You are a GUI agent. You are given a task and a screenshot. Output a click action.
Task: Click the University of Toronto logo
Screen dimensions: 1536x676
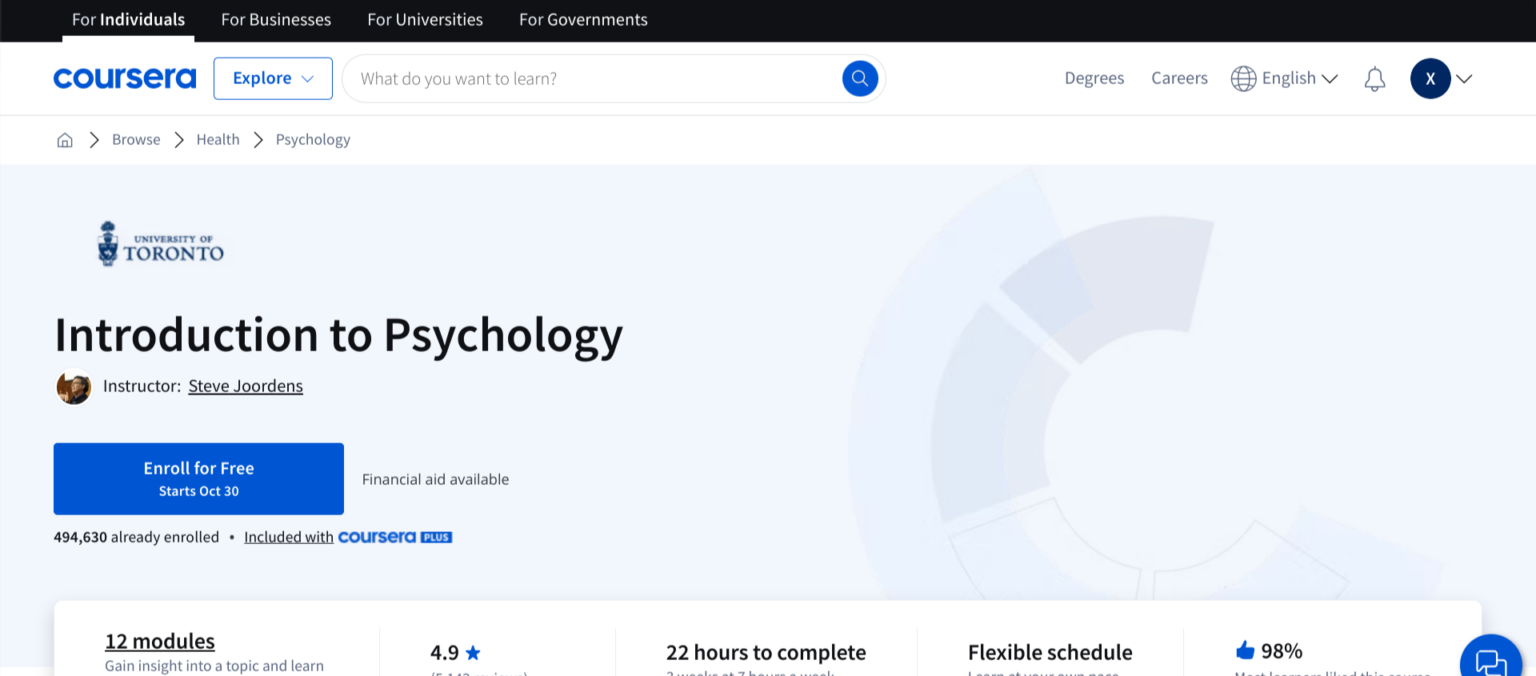tap(160, 243)
